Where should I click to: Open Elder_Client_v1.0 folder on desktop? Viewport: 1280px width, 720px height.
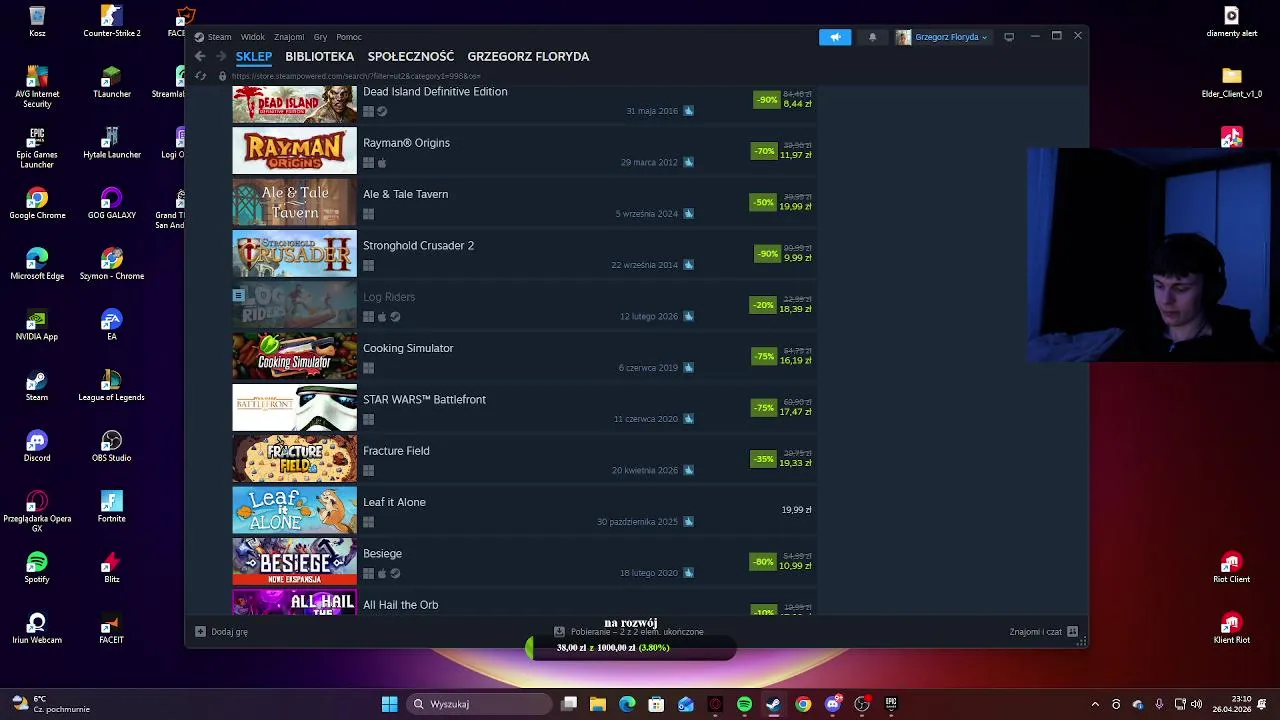click(x=1231, y=82)
